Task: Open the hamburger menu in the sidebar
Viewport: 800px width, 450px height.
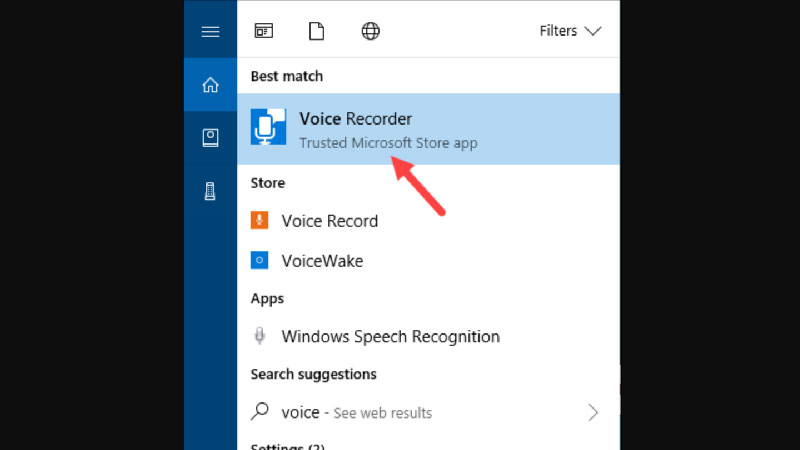Action: 210,32
